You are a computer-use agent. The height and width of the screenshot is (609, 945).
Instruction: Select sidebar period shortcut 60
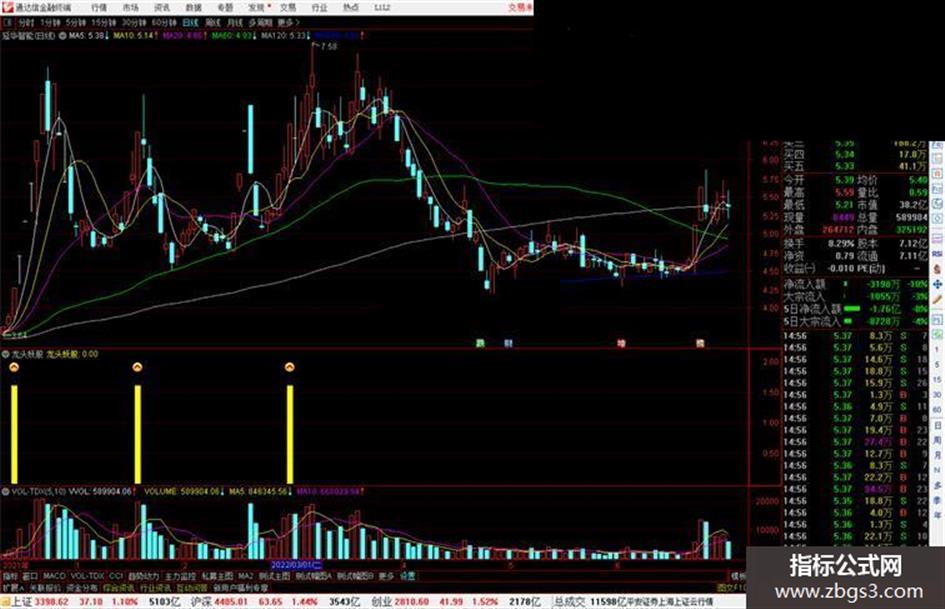(937, 410)
